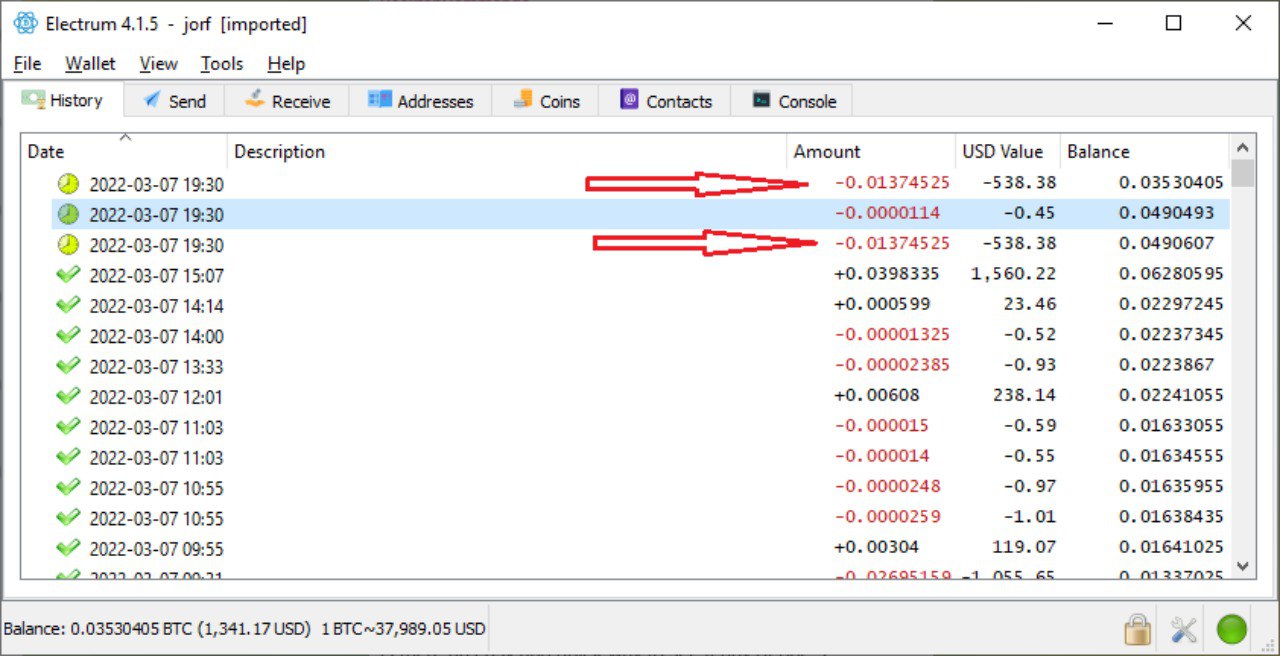Click the checkmark icon on the -0.0000248 transaction
This screenshot has width=1280, height=656.
click(68, 487)
